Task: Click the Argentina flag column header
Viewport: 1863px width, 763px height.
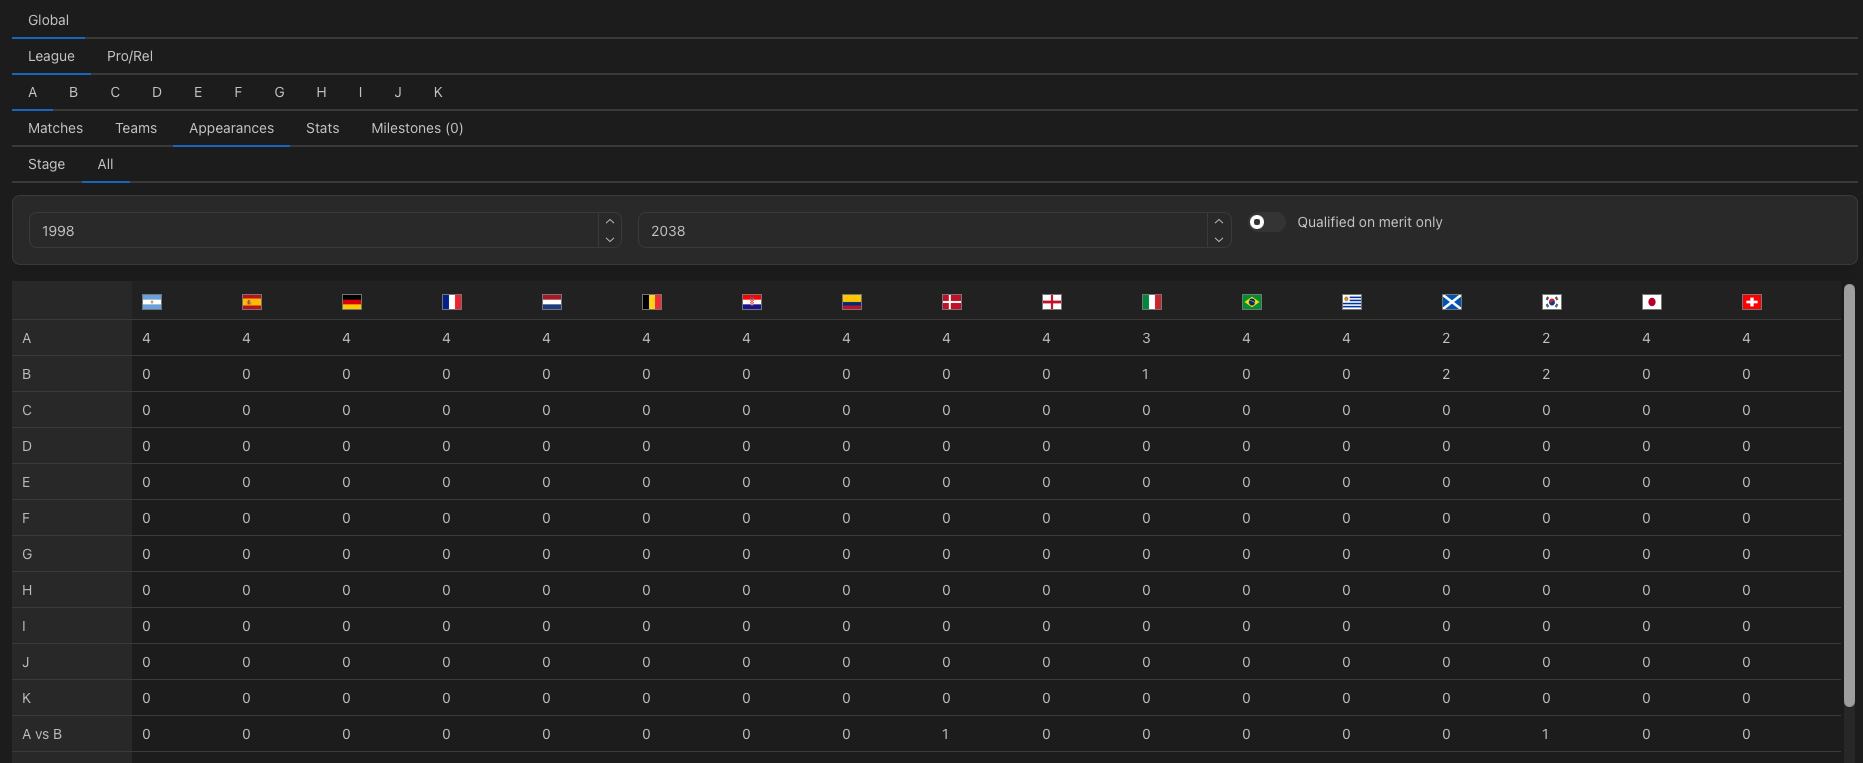Action: (x=152, y=302)
